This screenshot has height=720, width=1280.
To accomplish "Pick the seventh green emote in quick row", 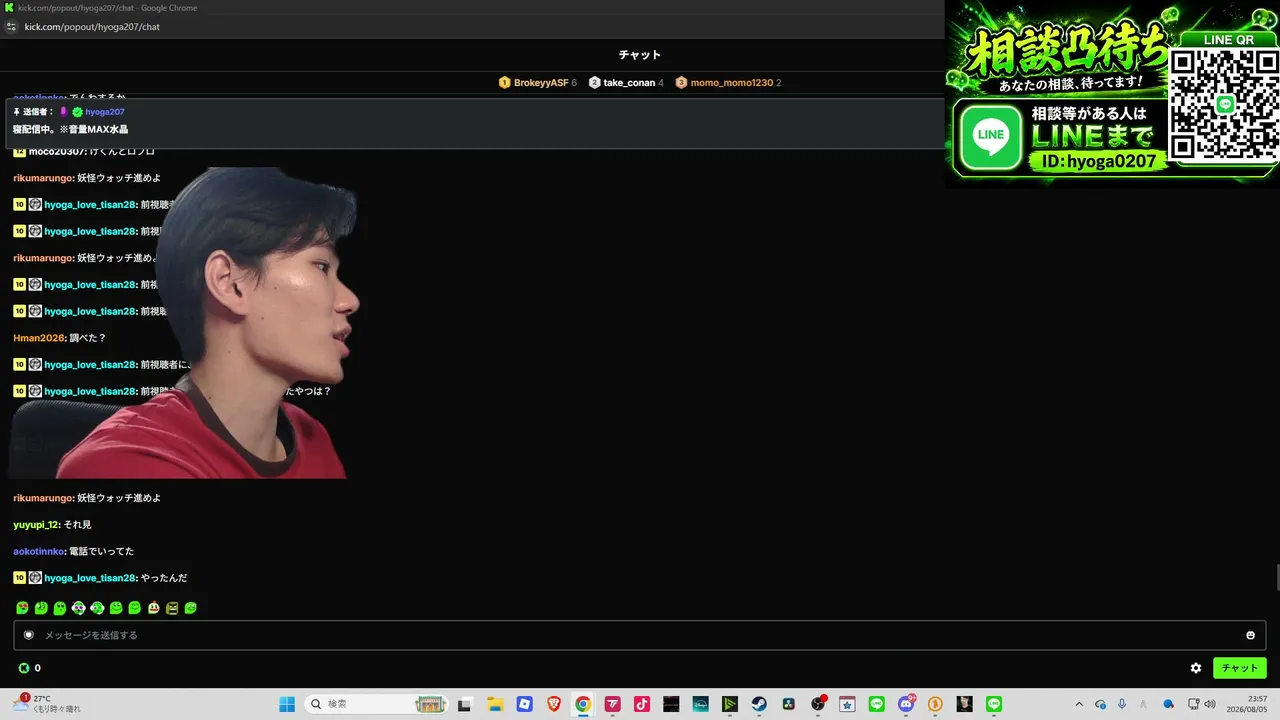I will 134,608.
